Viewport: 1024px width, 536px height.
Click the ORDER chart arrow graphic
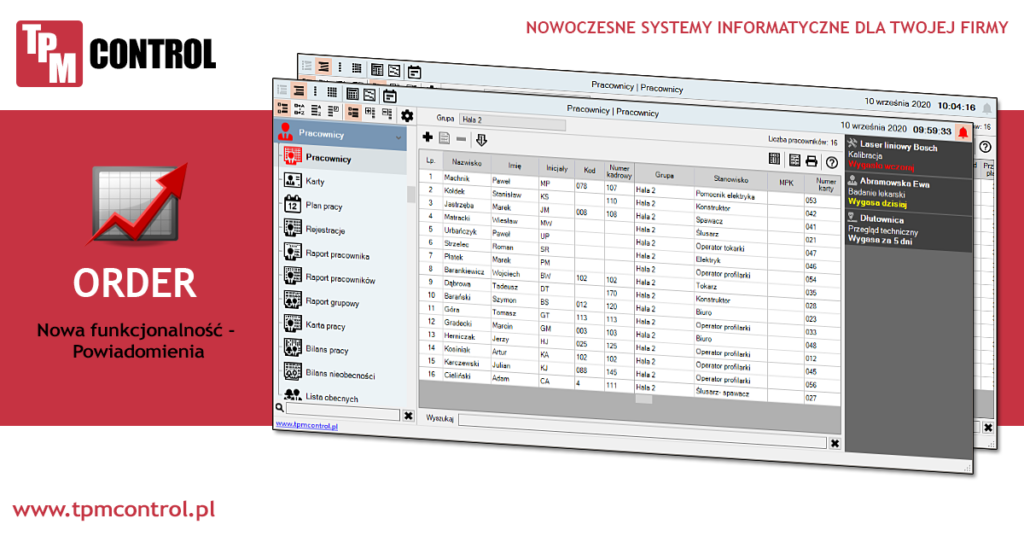tap(136, 204)
